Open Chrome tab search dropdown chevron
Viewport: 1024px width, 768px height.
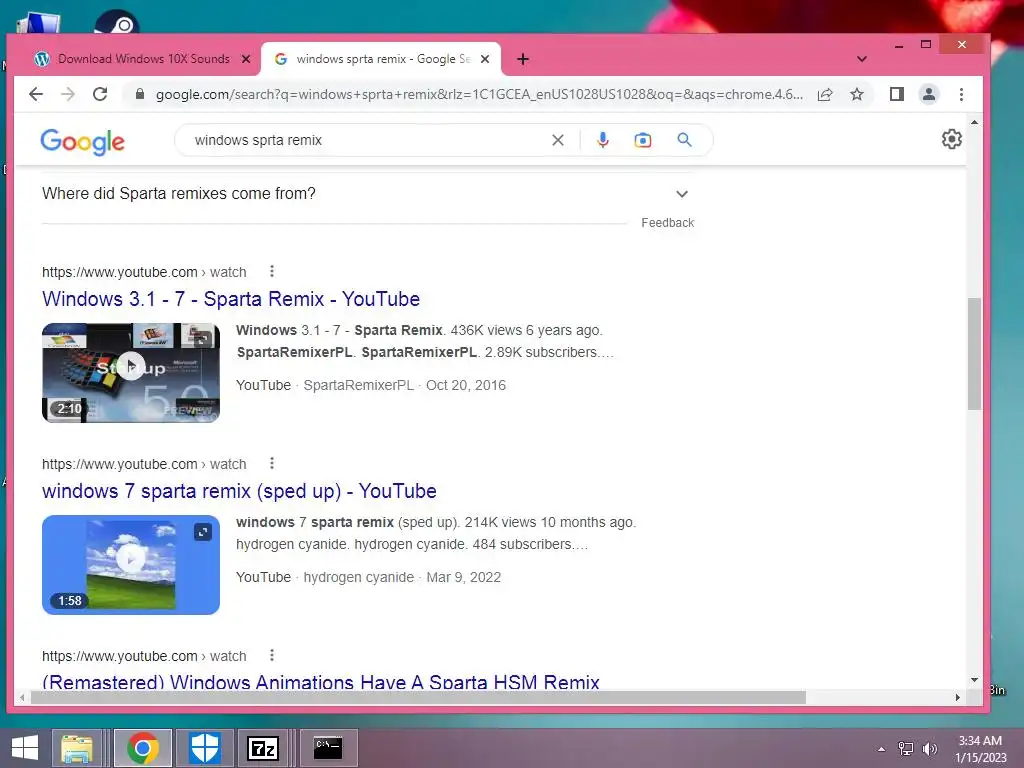862,59
